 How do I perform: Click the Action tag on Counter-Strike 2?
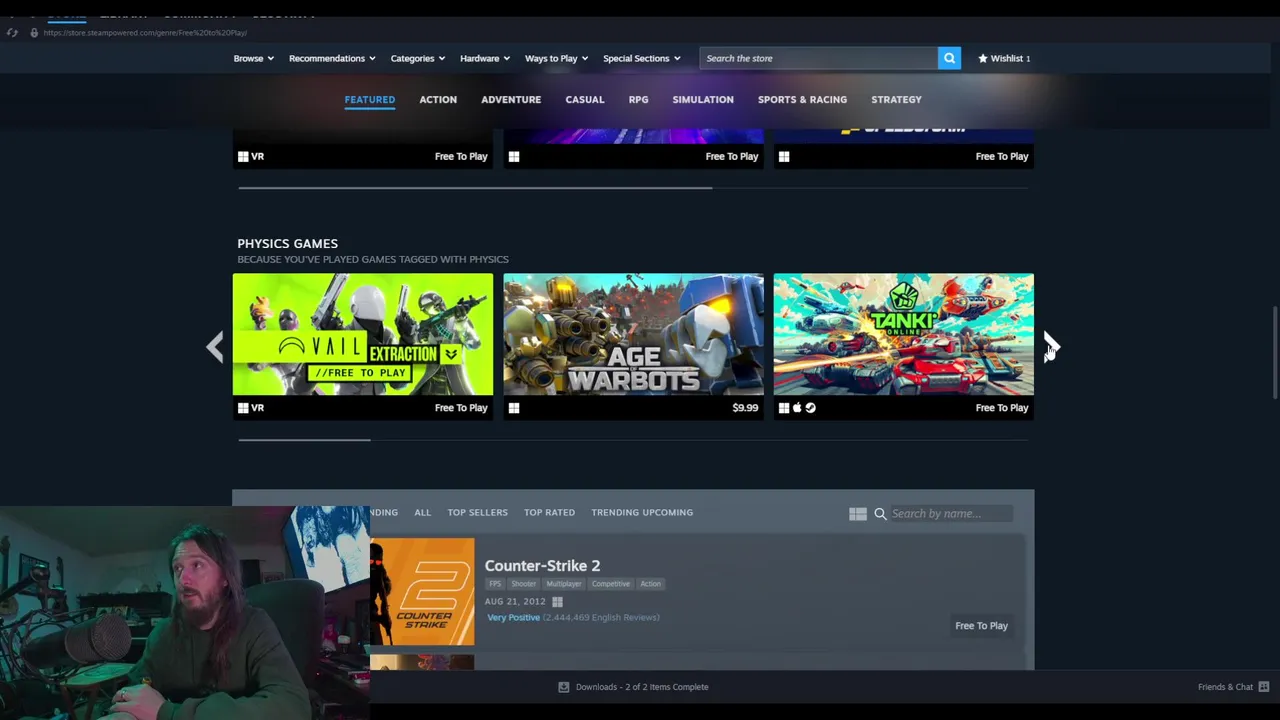tap(650, 584)
